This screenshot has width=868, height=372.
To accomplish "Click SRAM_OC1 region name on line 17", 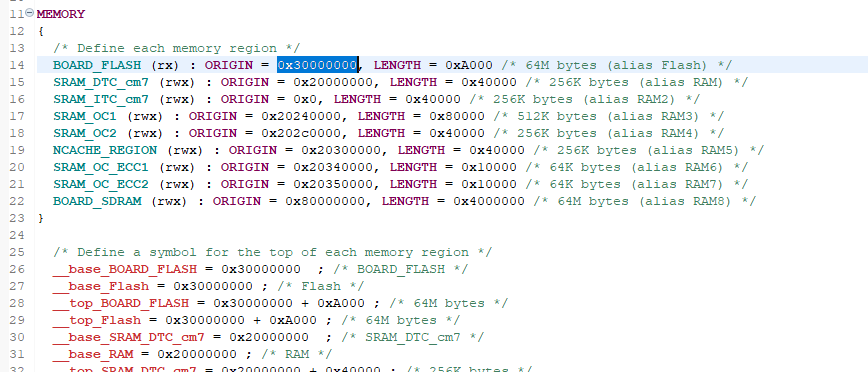I will click(x=85, y=116).
